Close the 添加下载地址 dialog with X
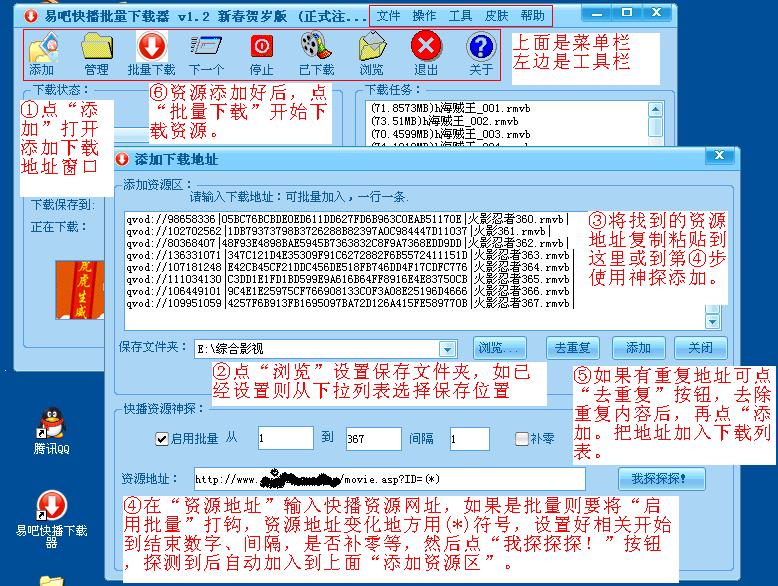This screenshot has height=586, width=778. pyautogui.click(x=719, y=156)
